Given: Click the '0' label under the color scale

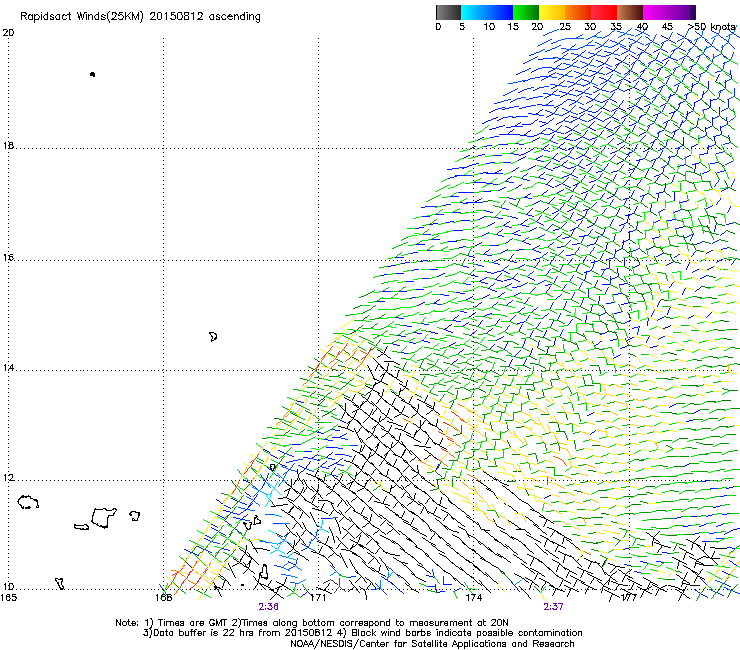Looking at the screenshot, I should 438,27.
